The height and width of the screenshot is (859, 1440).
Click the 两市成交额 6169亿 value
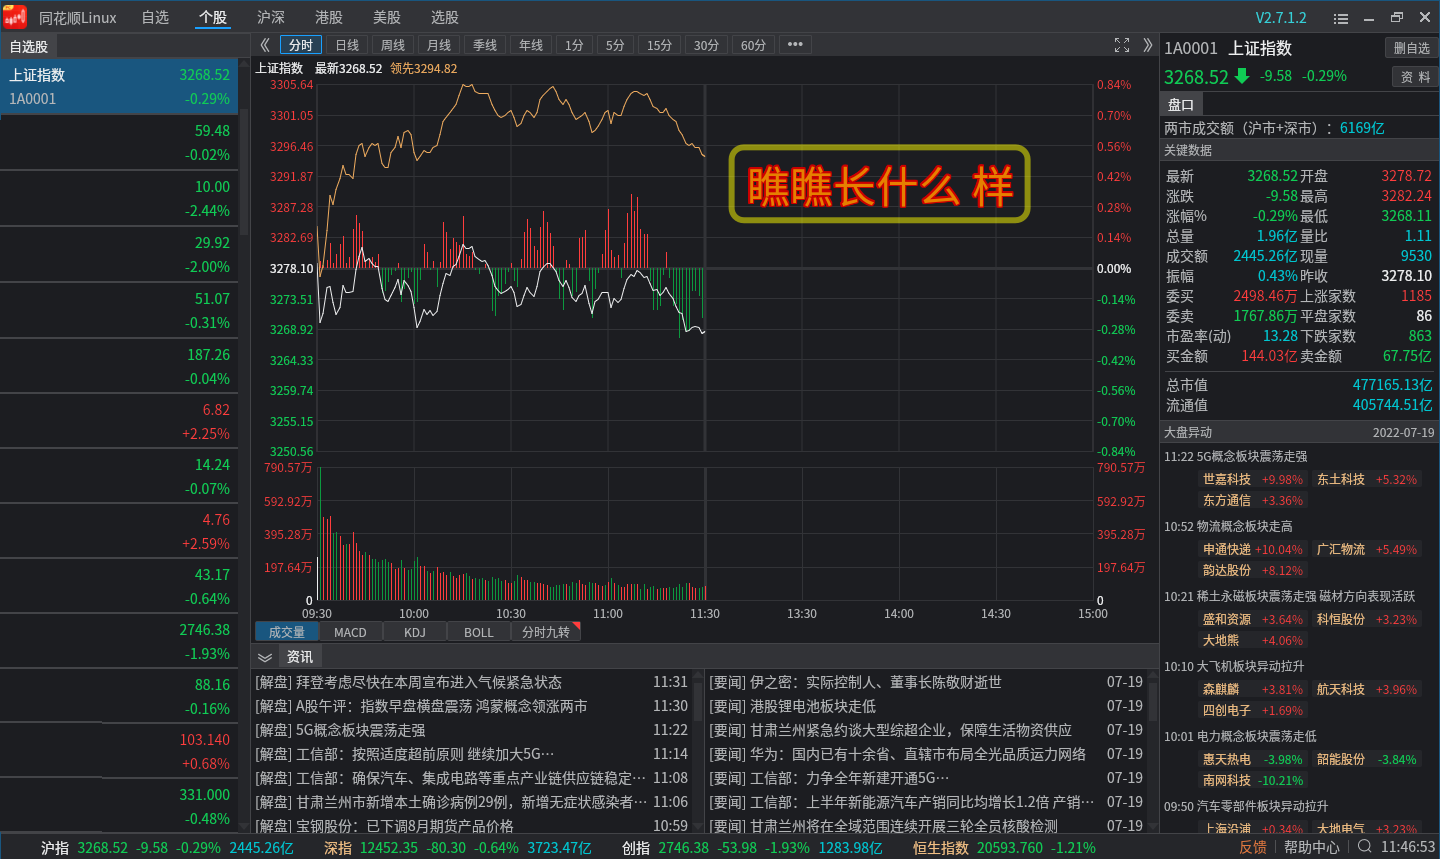pos(1362,128)
